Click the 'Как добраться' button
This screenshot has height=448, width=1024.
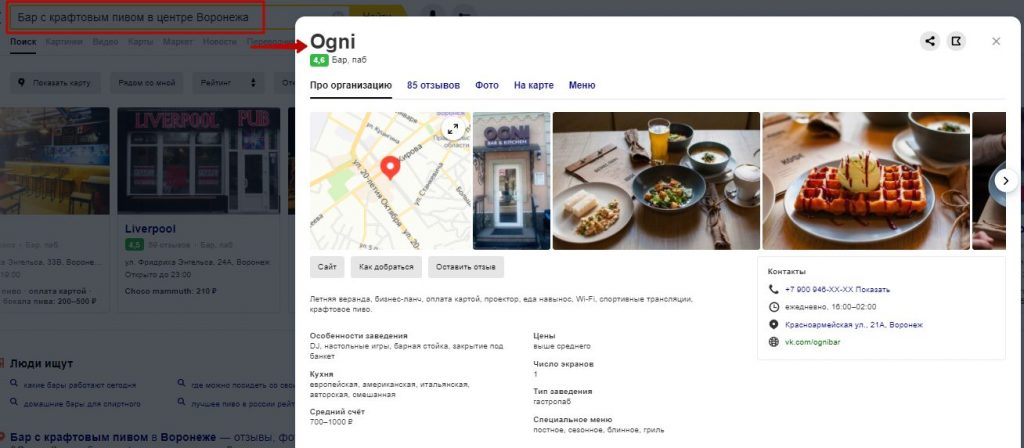click(x=386, y=267)
